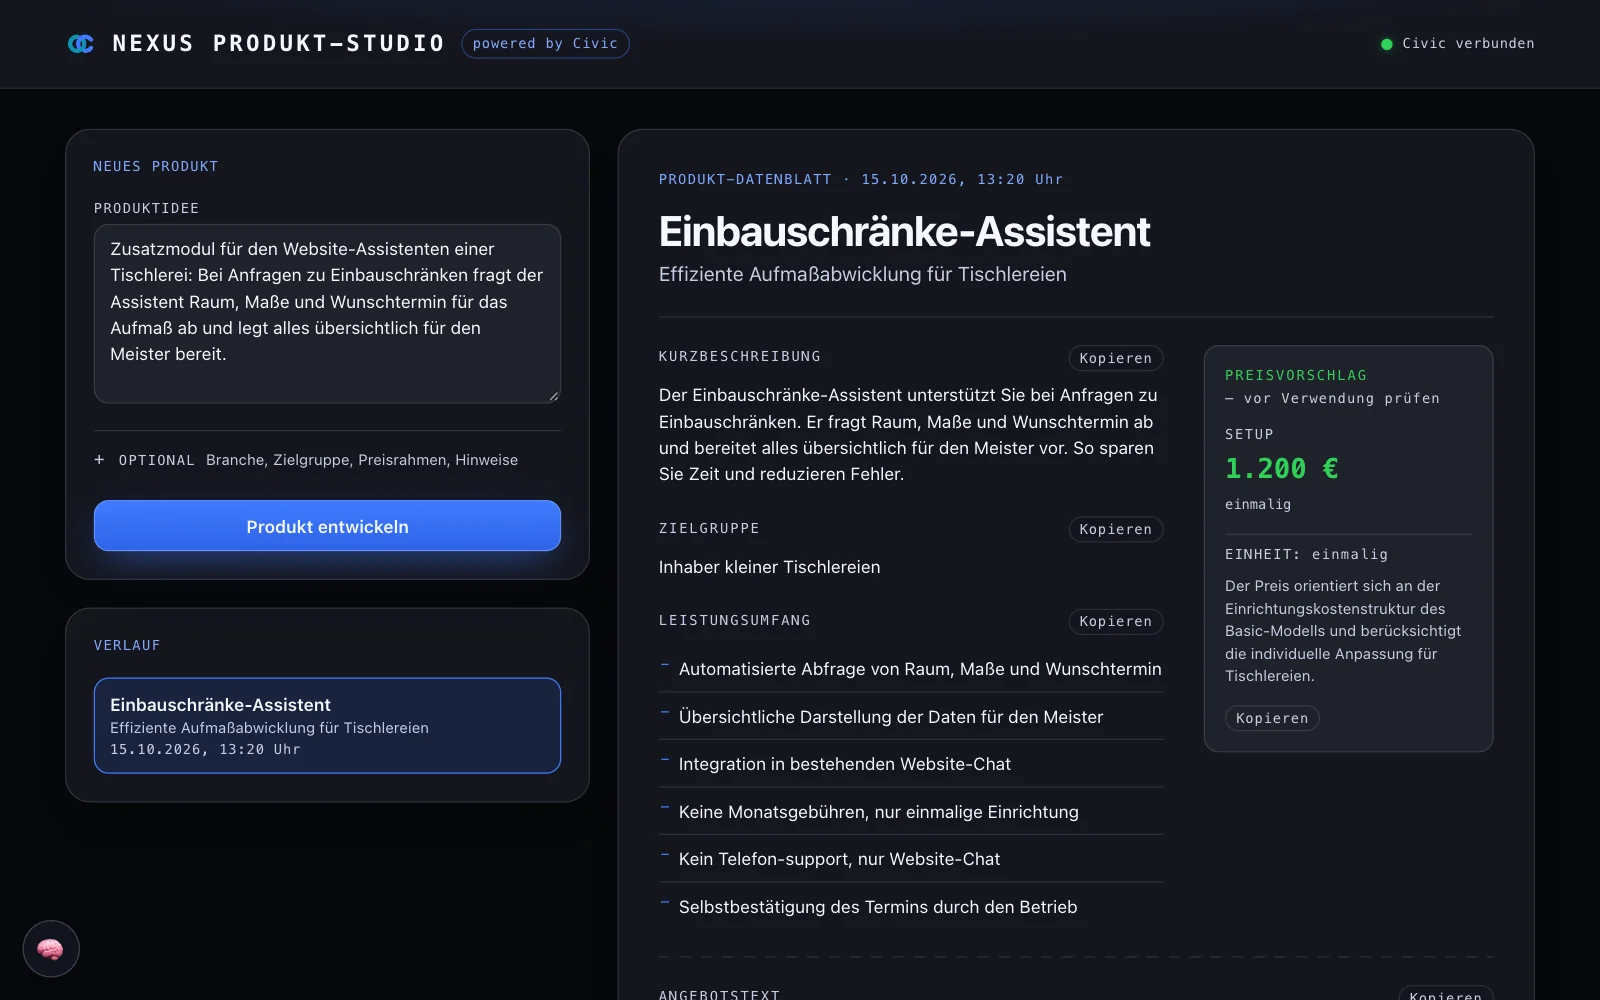Open the brain assistant icon button
Screen dimensions: 1600x1000
51,949
